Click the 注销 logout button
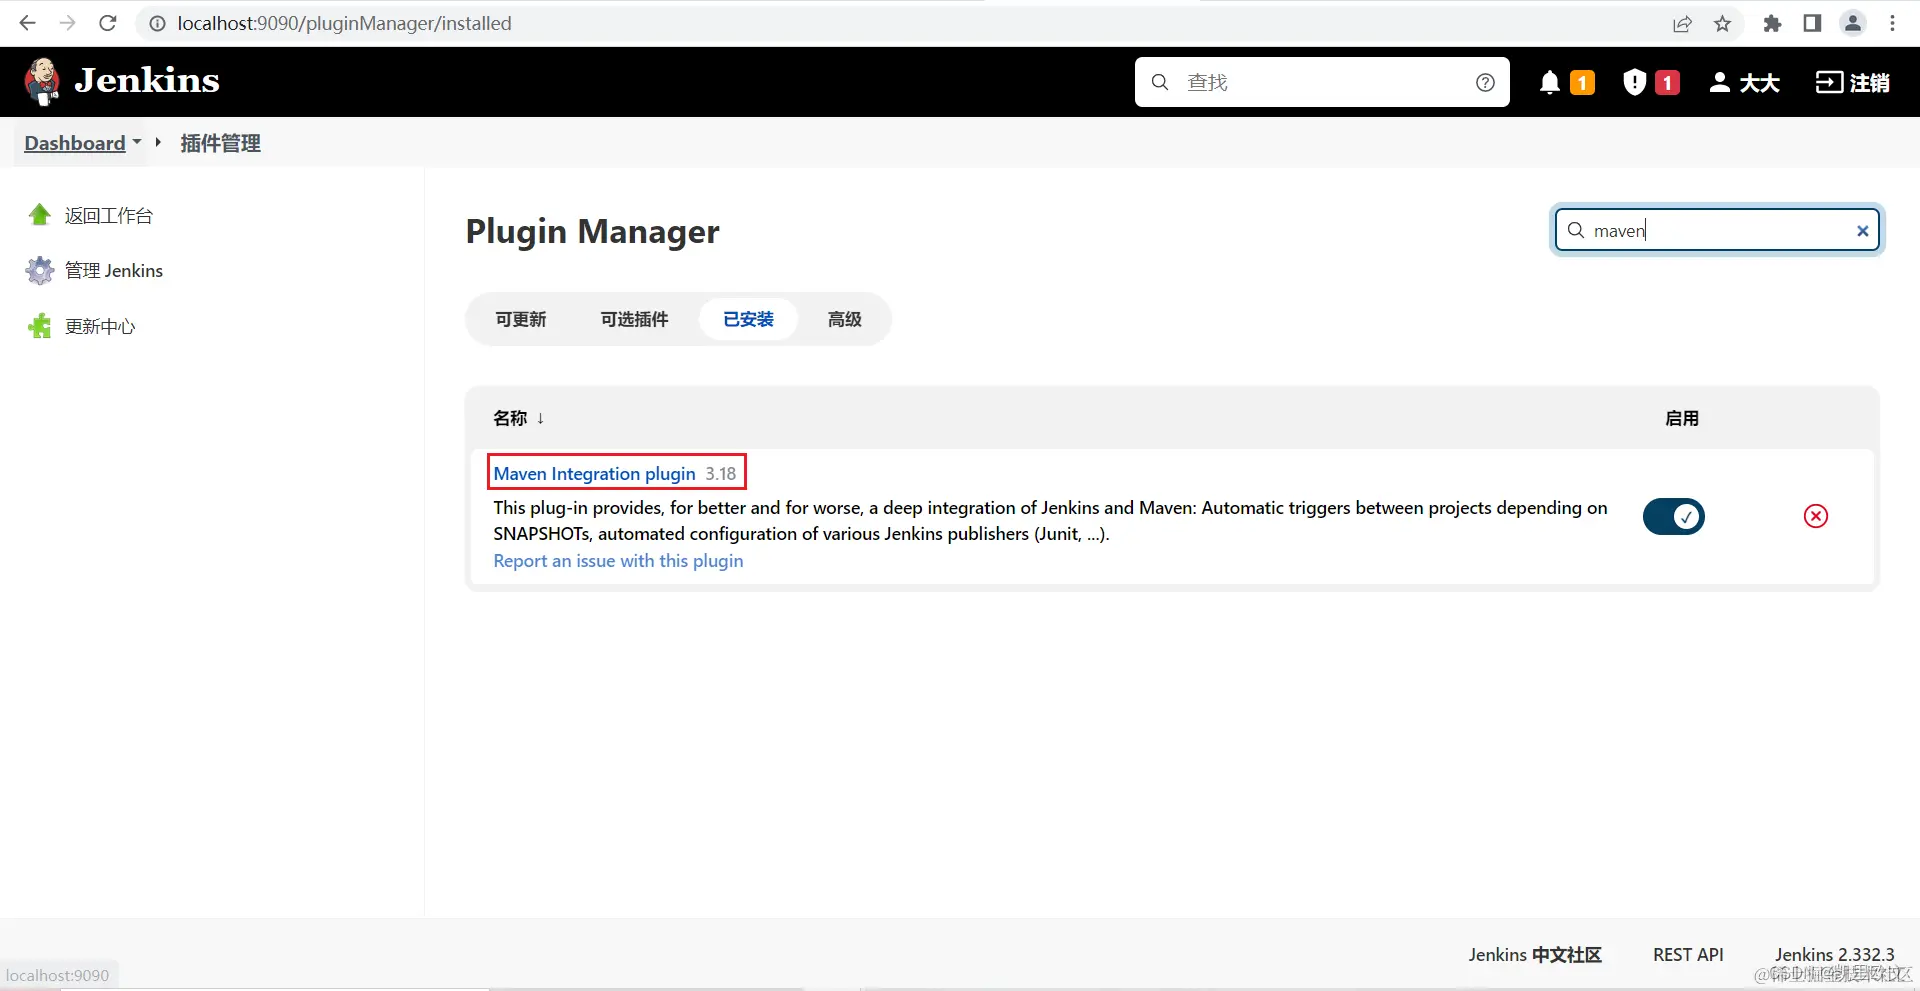Image resolution: width=1920 pixels, height=991 pixels. [1852, 82]
